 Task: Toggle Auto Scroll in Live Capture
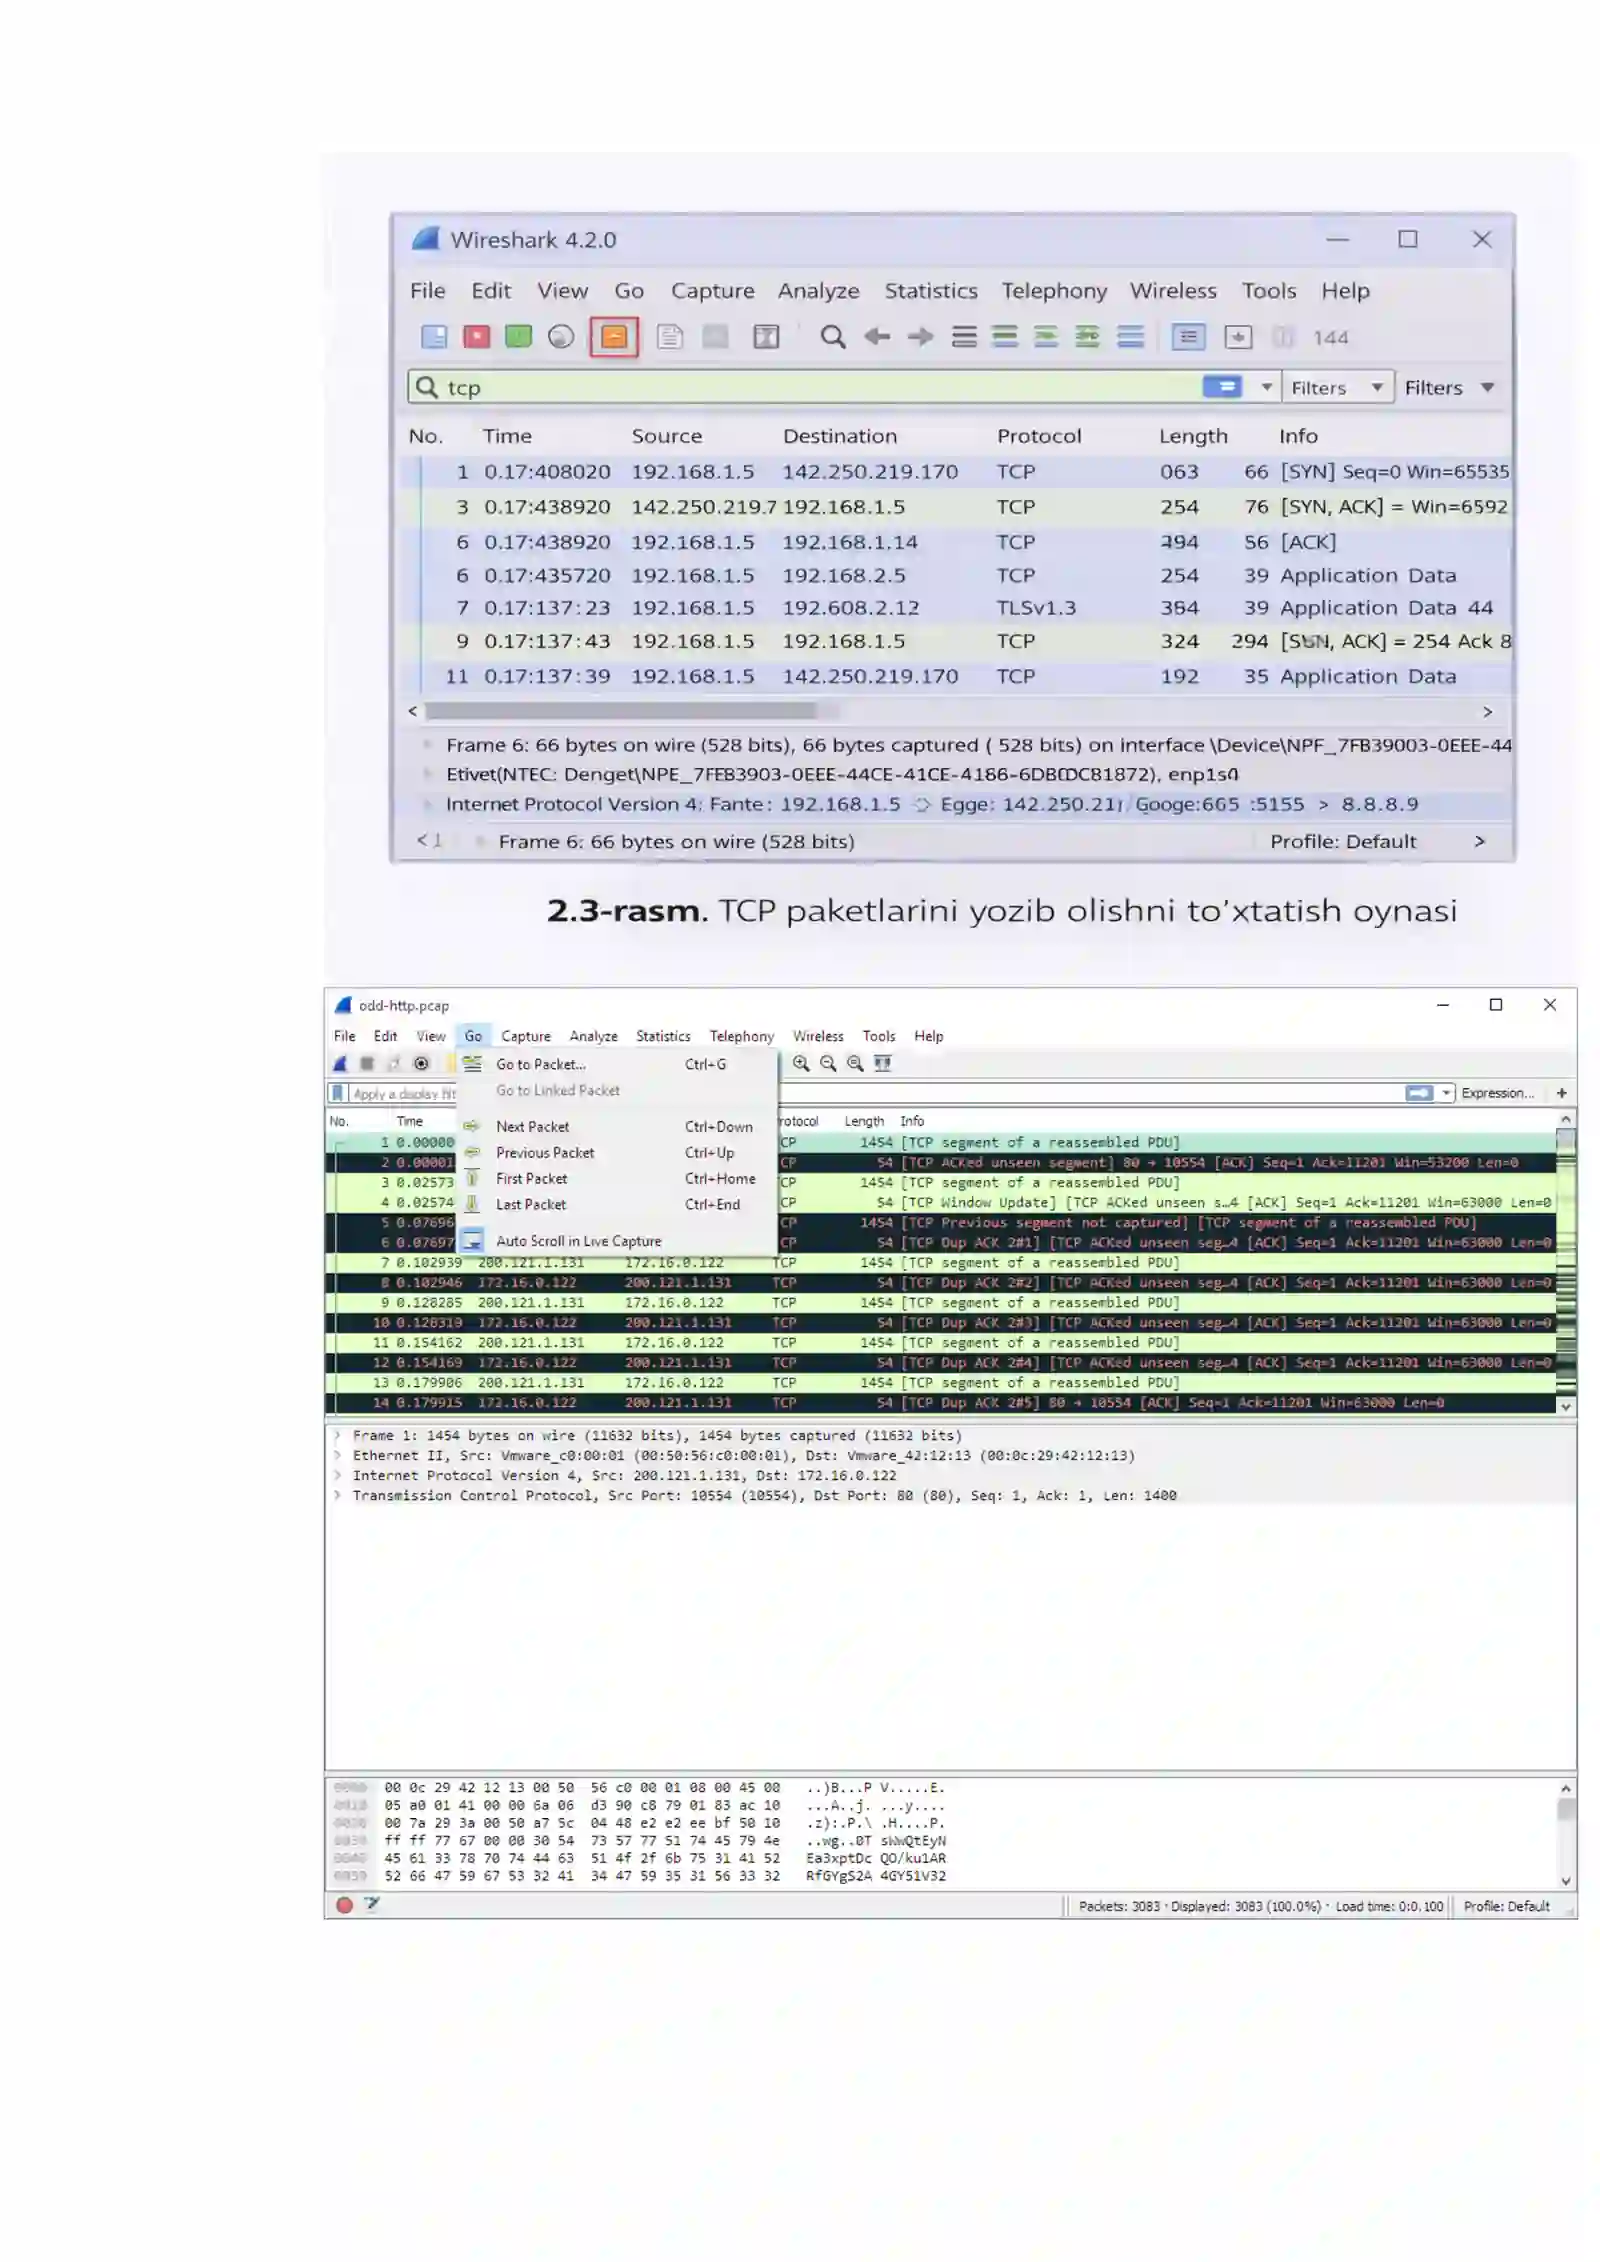578,1241
